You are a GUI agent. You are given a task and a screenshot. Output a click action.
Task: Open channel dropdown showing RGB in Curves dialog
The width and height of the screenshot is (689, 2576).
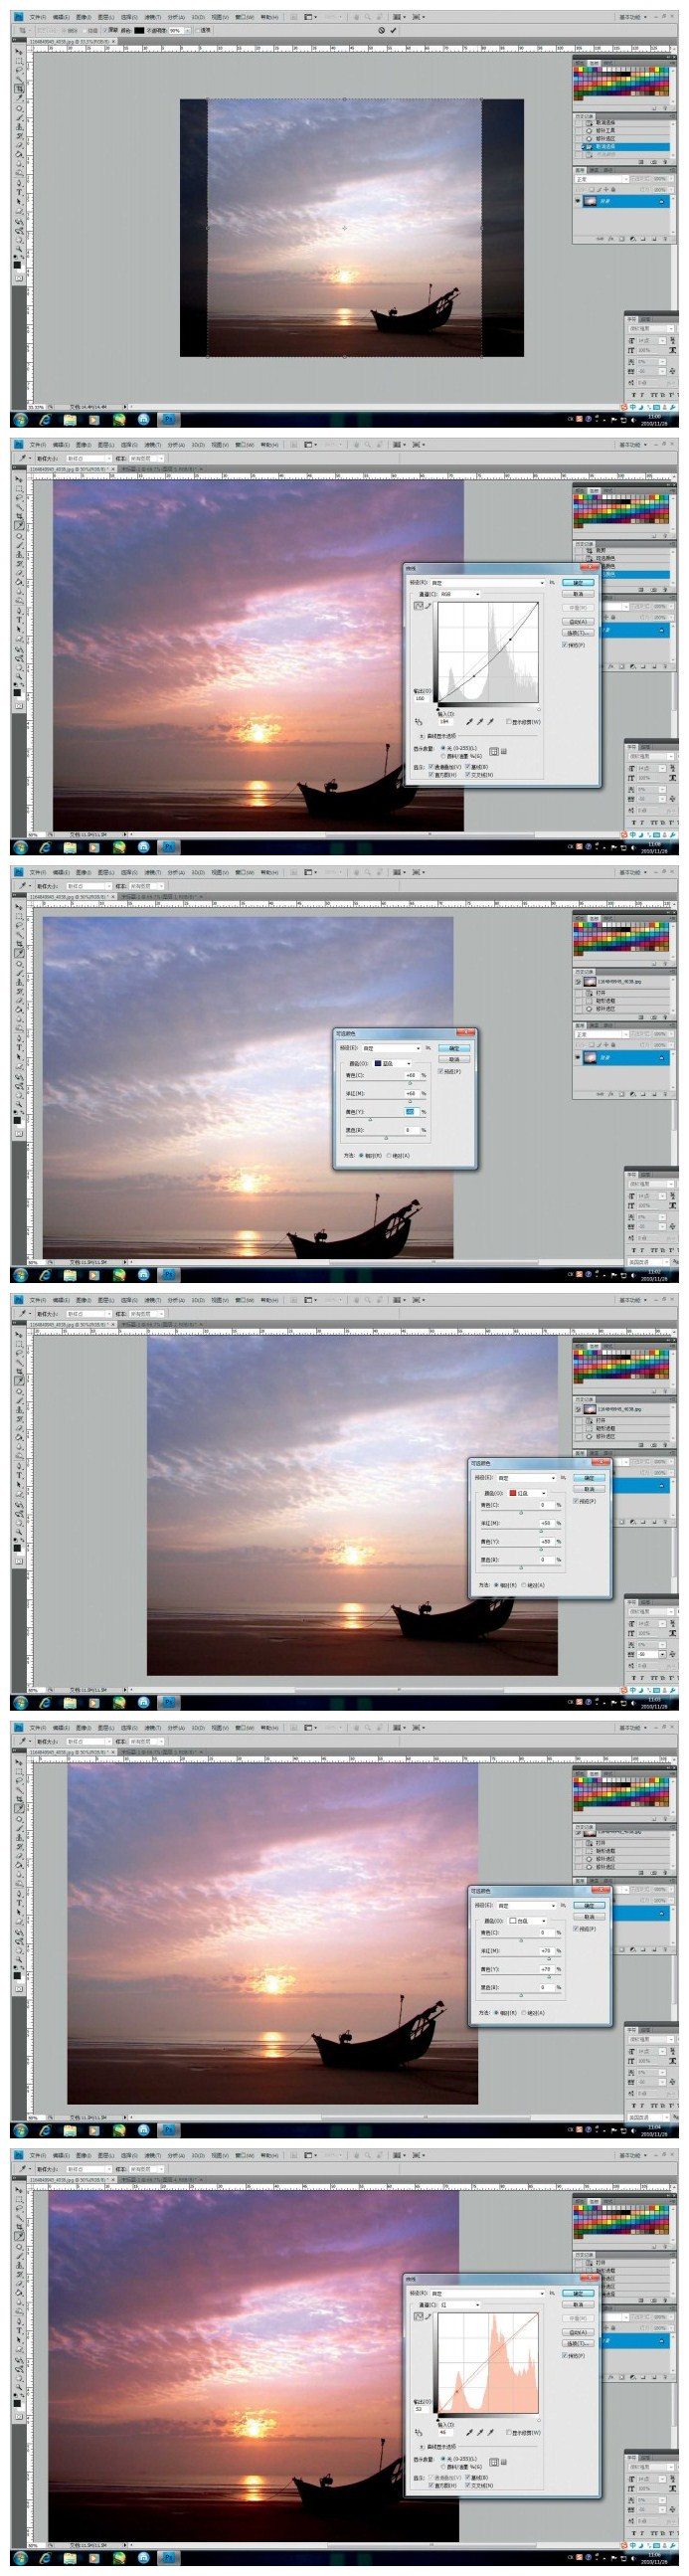pos(460,594)
